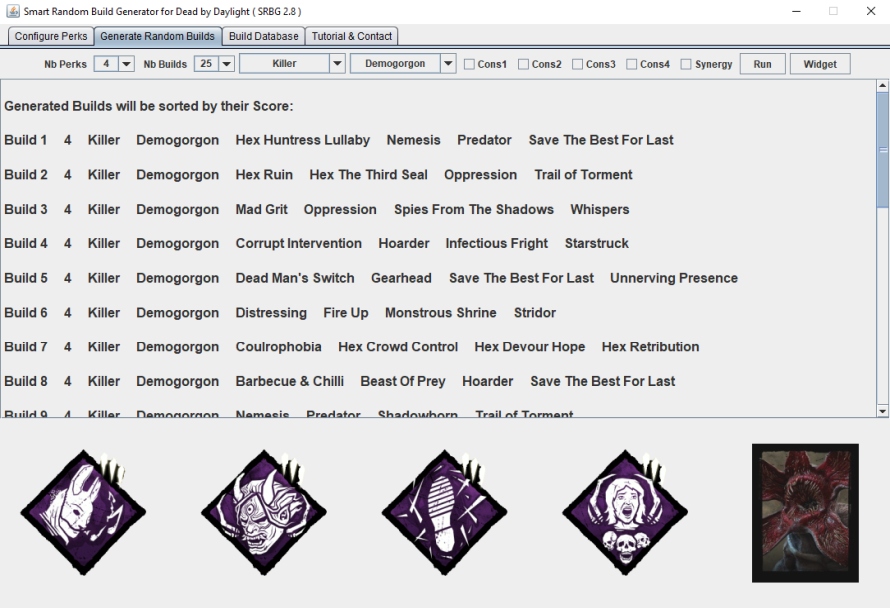Click the vertical scrollbar thumb
The height and width of the screenshot is (608, 890).
tap(882, 150)
